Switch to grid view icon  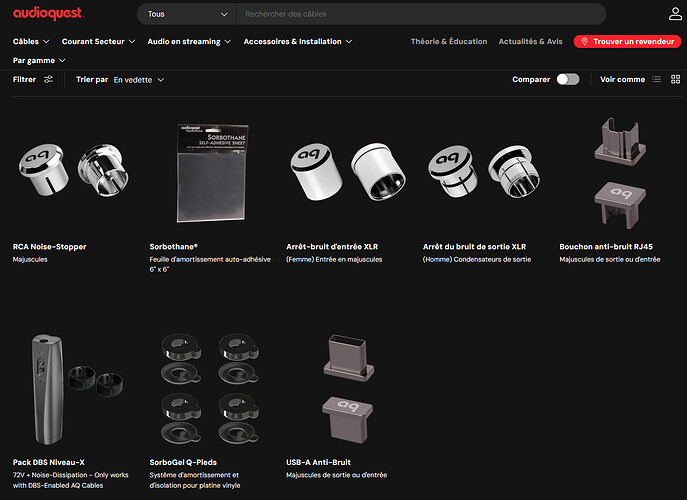[x=676, y=79]
